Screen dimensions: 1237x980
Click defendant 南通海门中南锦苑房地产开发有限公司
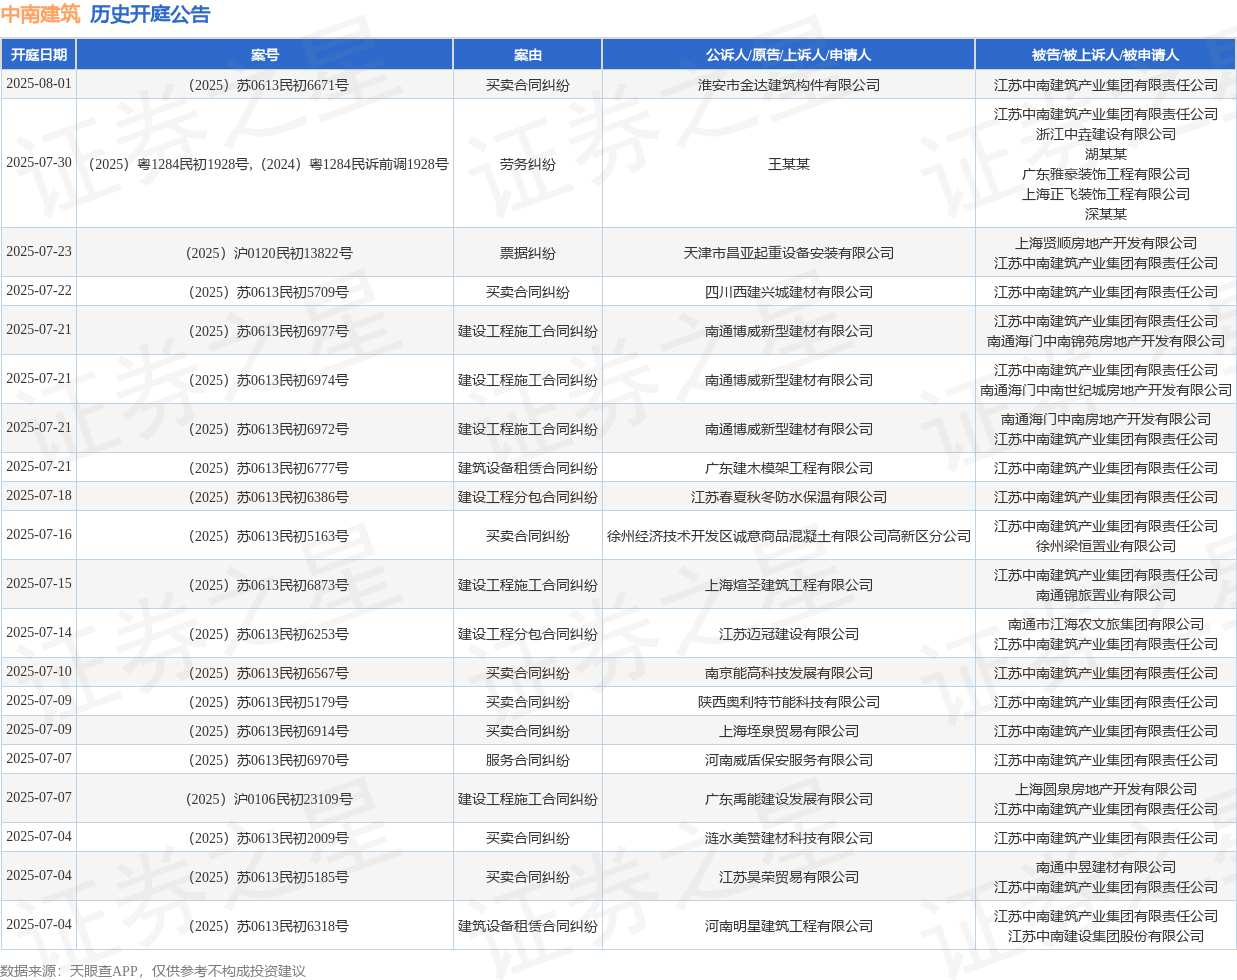point(1106,341)
